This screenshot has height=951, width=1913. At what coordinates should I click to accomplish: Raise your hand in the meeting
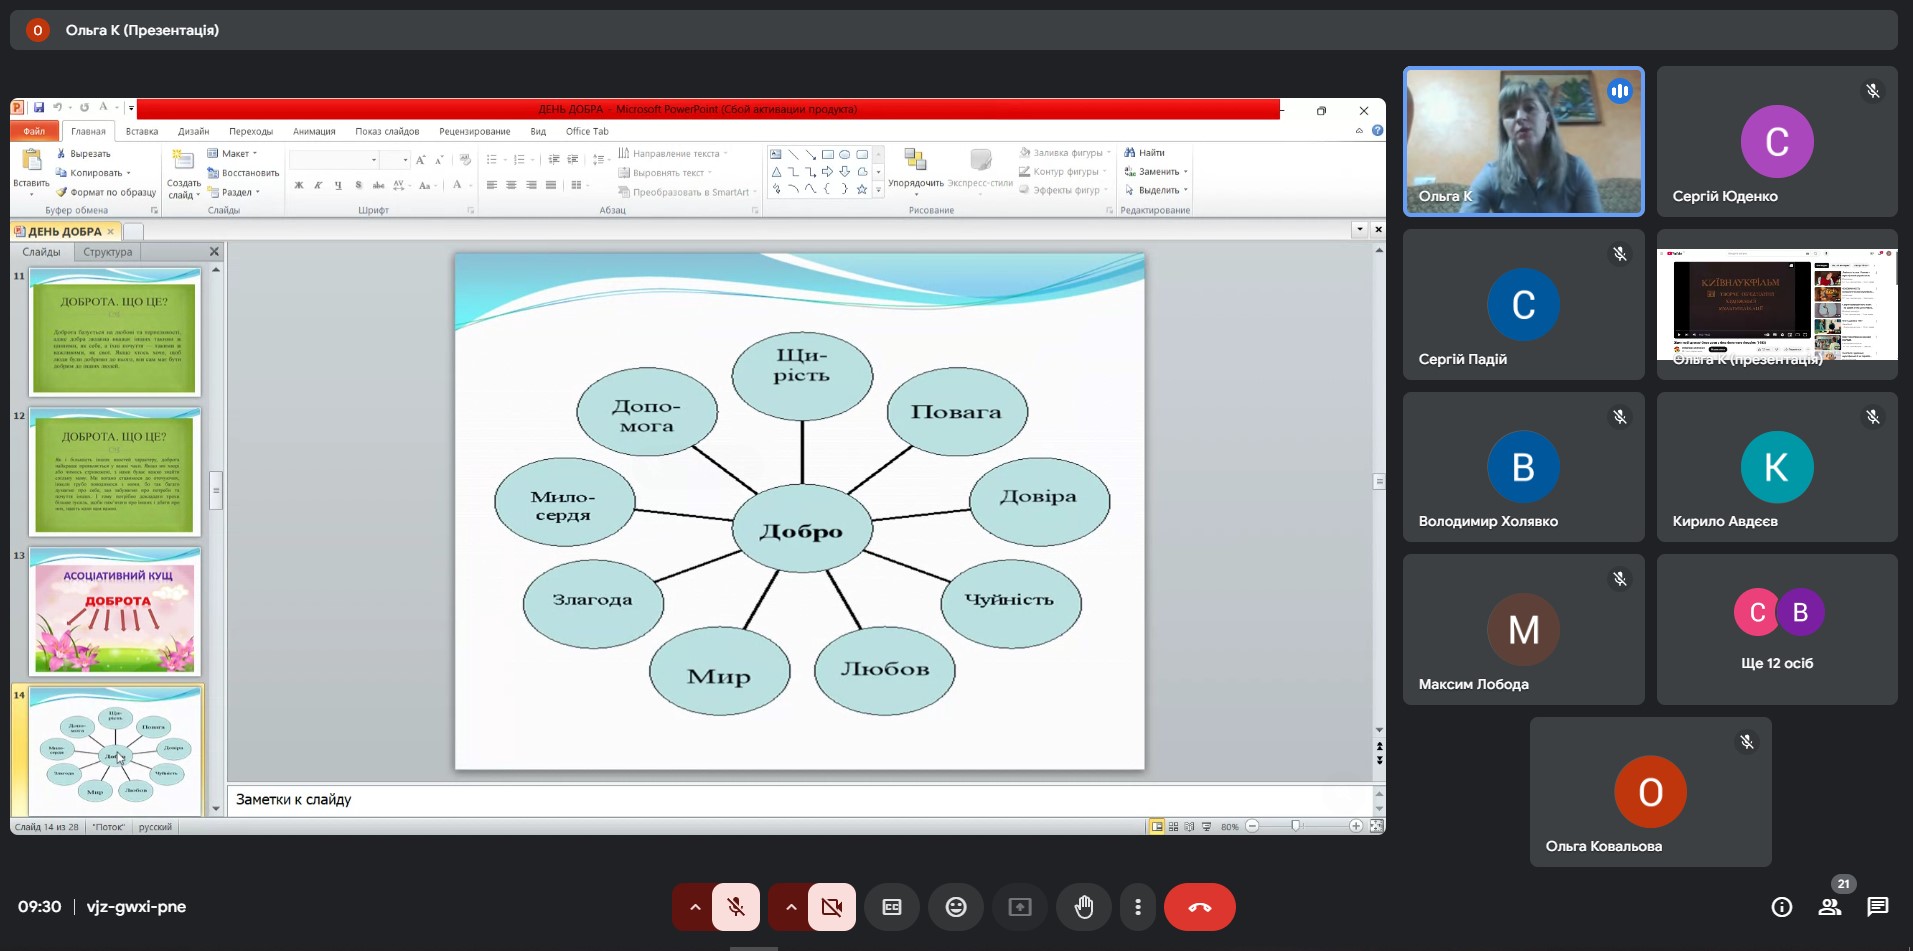[1084, 907]
